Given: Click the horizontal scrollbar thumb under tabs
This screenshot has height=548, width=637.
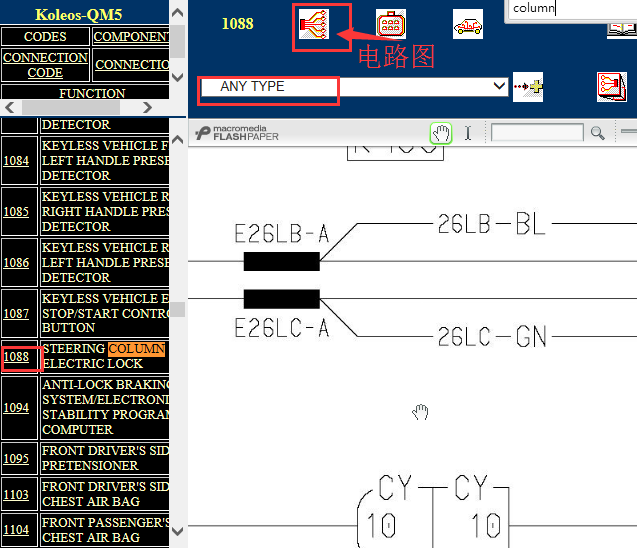Looking at the screenshot, I should tap(71, 108).
